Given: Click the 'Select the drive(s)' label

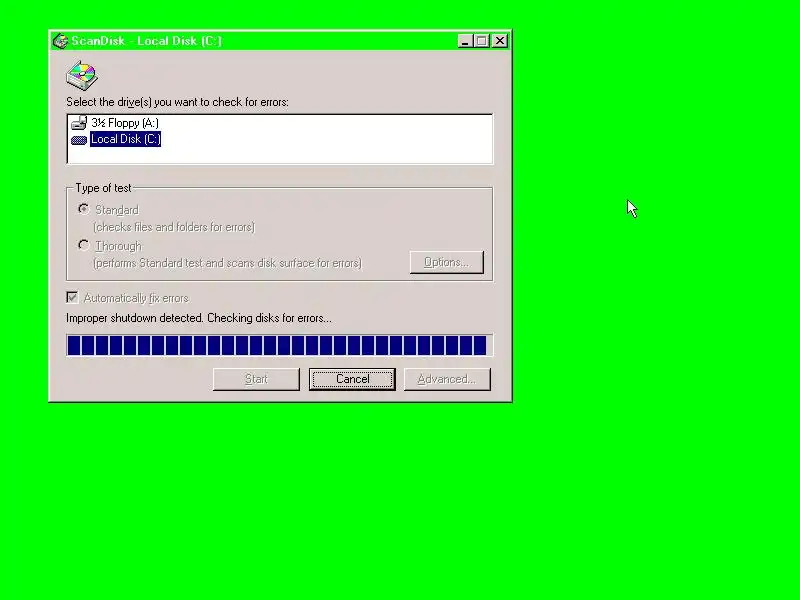Looking at the screenshot, I should (x=177, y=102).
